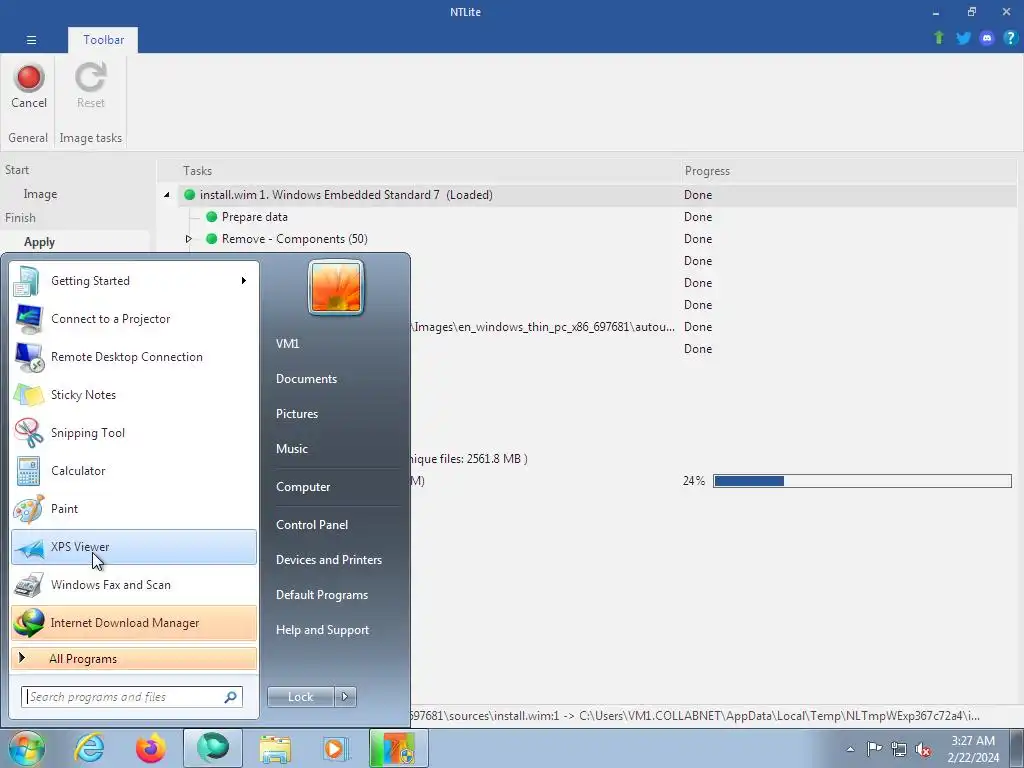This screenshot has width=1024, height=768.
Task: Open Default Programs
Action: pos(322,595)
